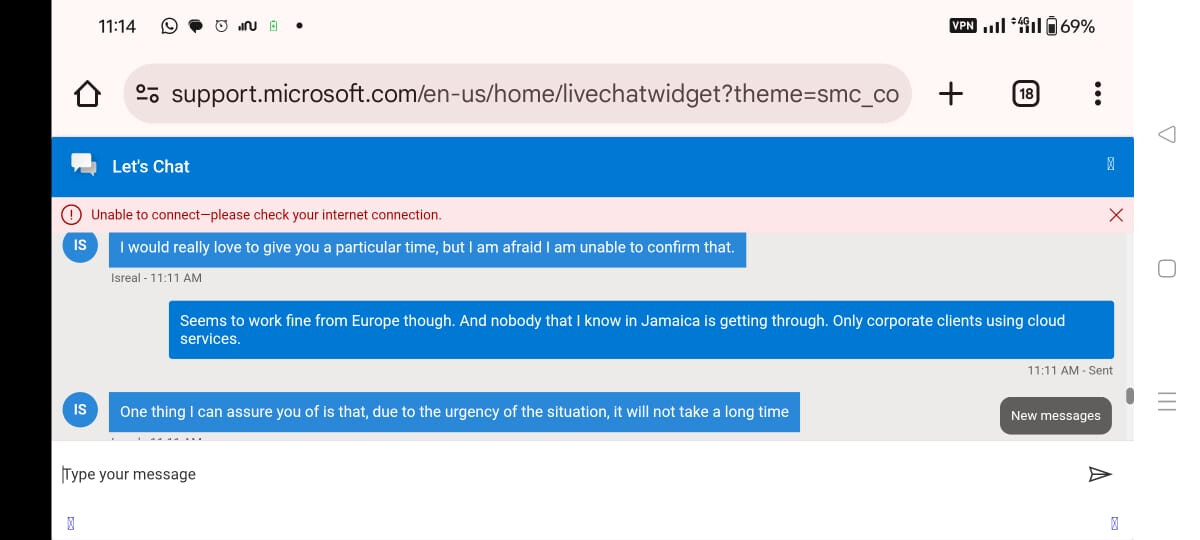The image size is (1200, 540).
Task: Click the small icon below message field, left
Action: (71, 522)
